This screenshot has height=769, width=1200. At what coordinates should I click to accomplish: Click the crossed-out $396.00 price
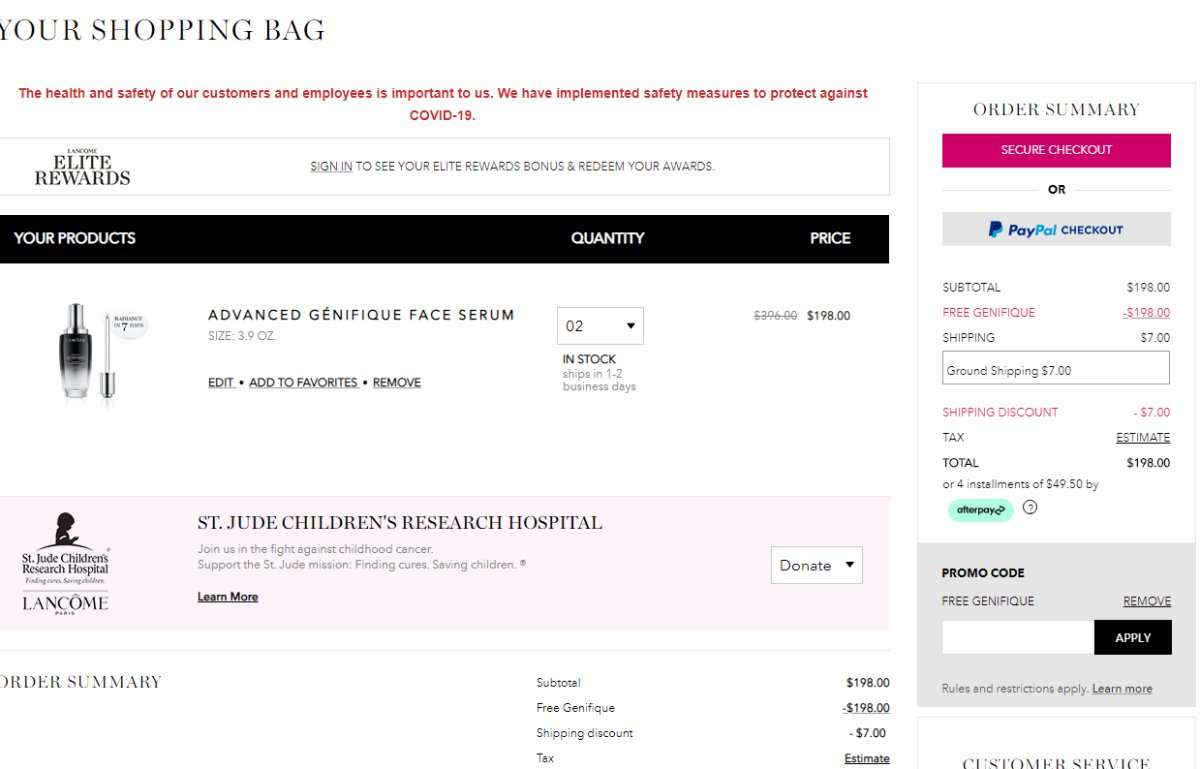click(x=775, y=315)
